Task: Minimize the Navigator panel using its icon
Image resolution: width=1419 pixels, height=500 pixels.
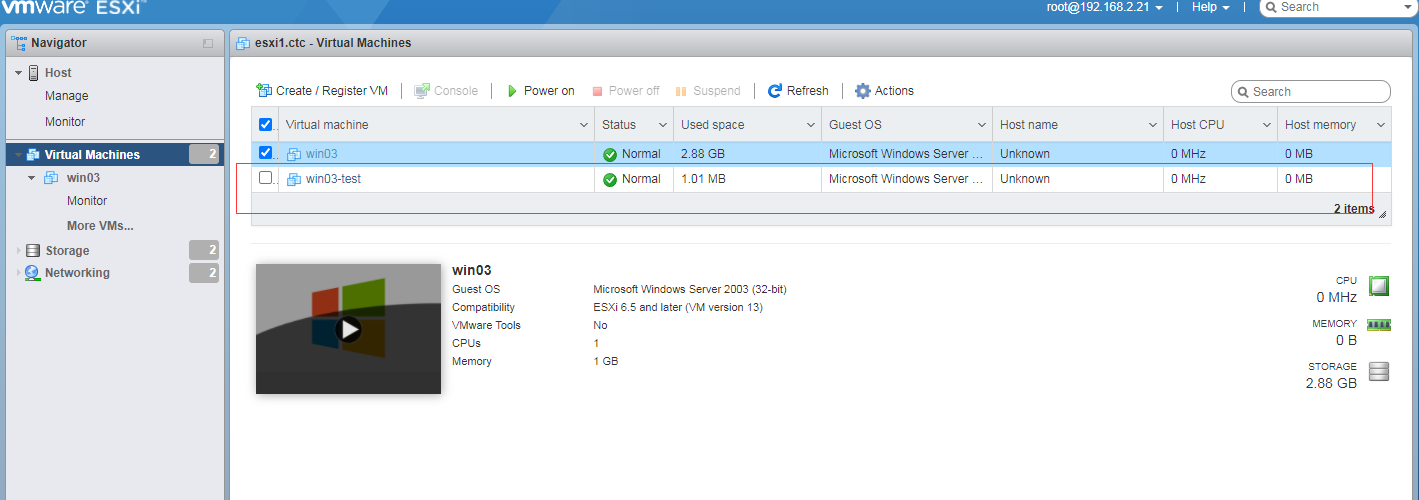Action: (208, 44)
